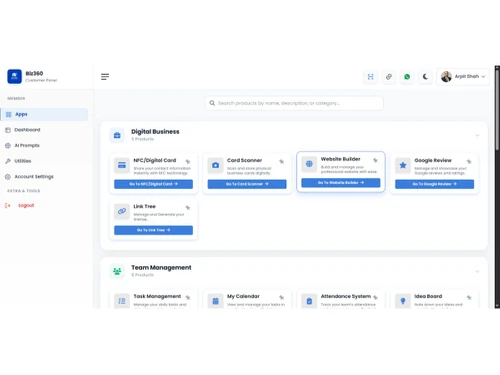Click the Task Management title text
This screenshot has height=375, width=500.
tap(157, 296)
